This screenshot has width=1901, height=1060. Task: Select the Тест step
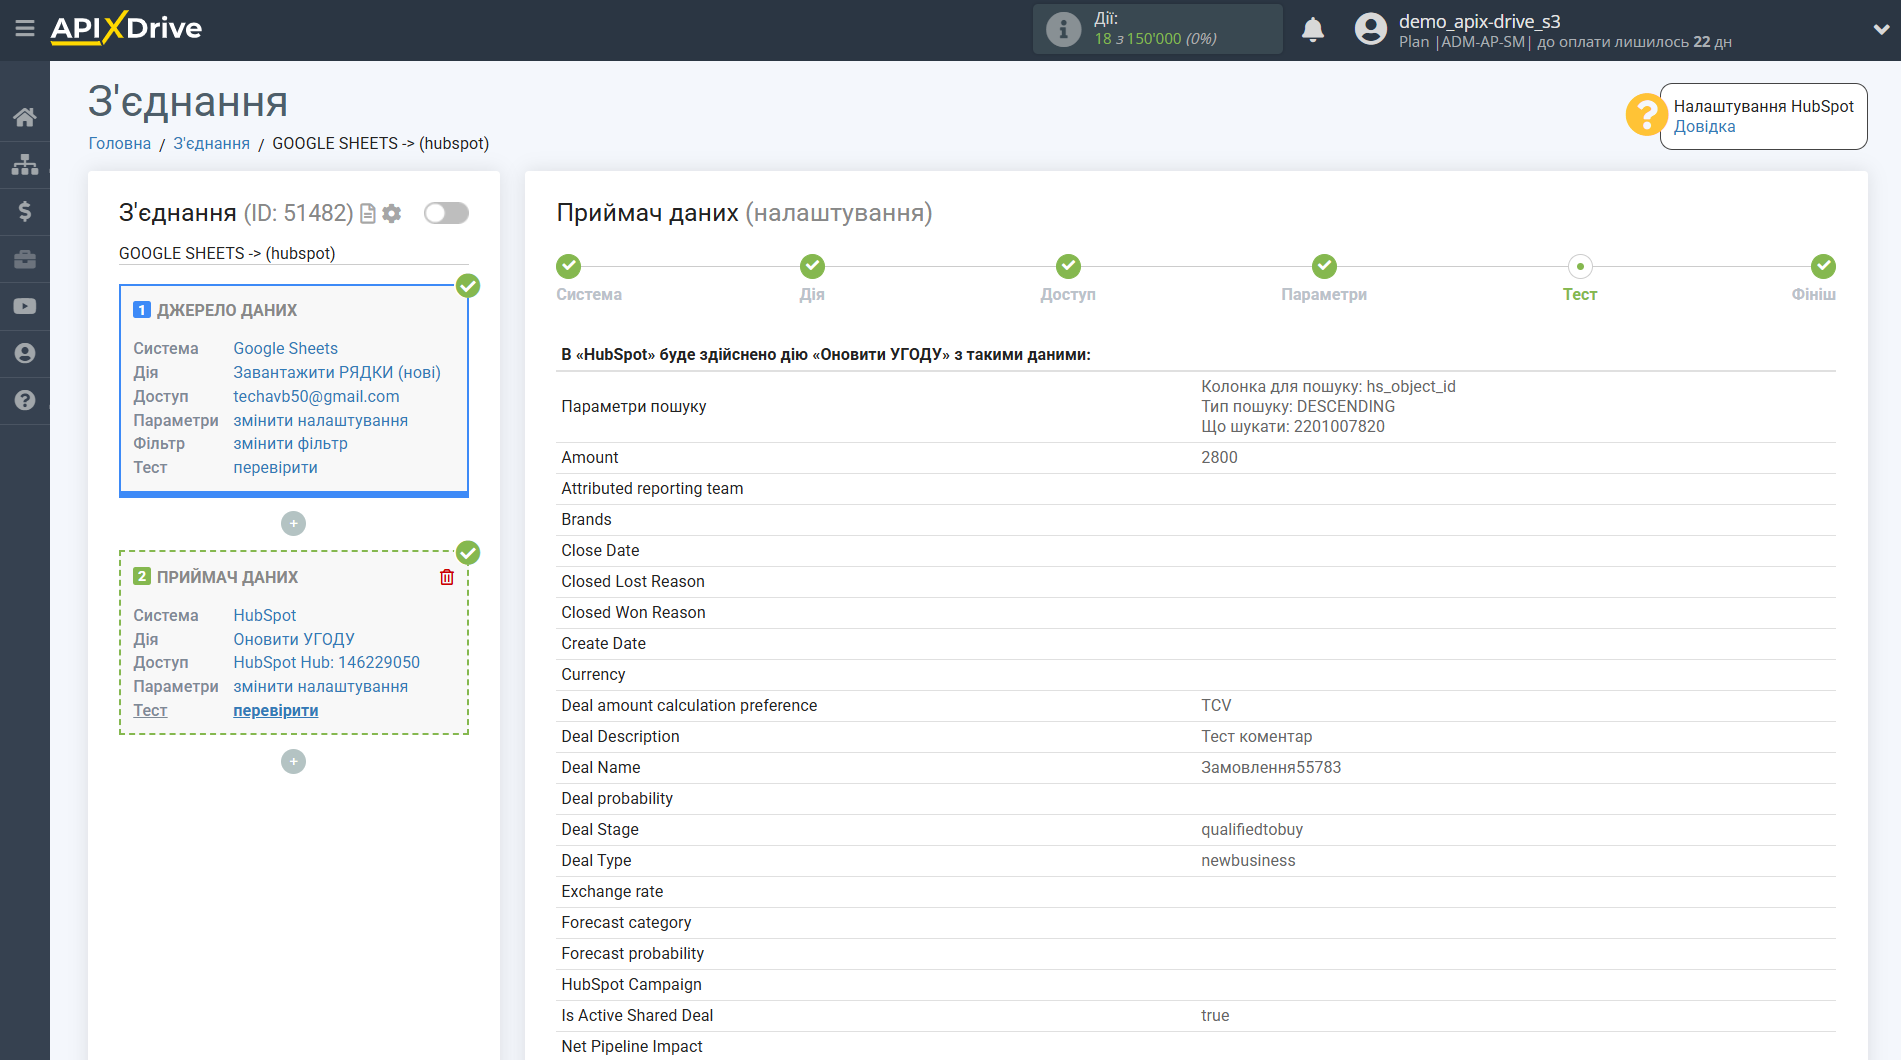coord(1580,266)
